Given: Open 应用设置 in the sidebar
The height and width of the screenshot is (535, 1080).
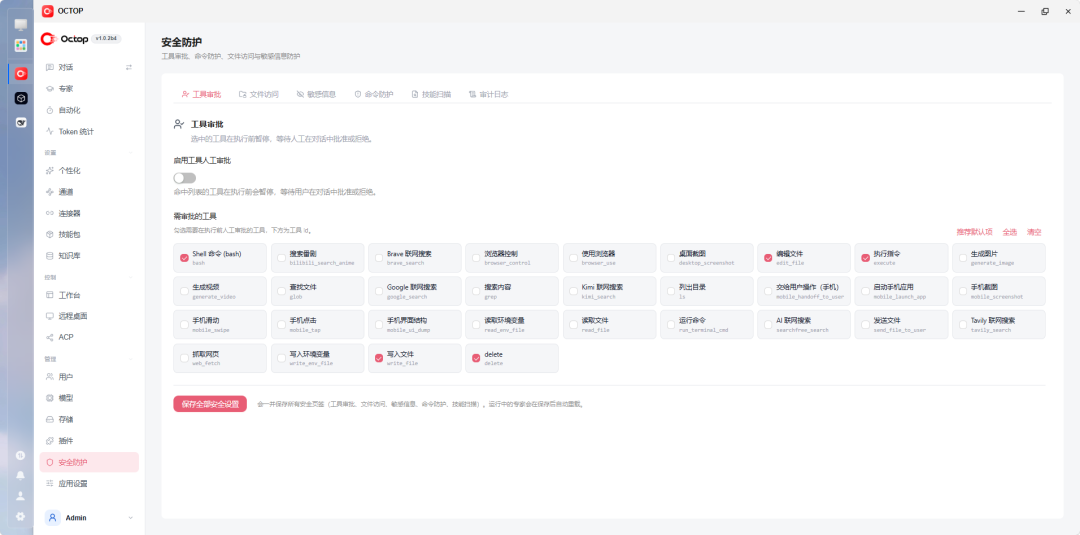Looking at the screenshot, I should 89,483.
